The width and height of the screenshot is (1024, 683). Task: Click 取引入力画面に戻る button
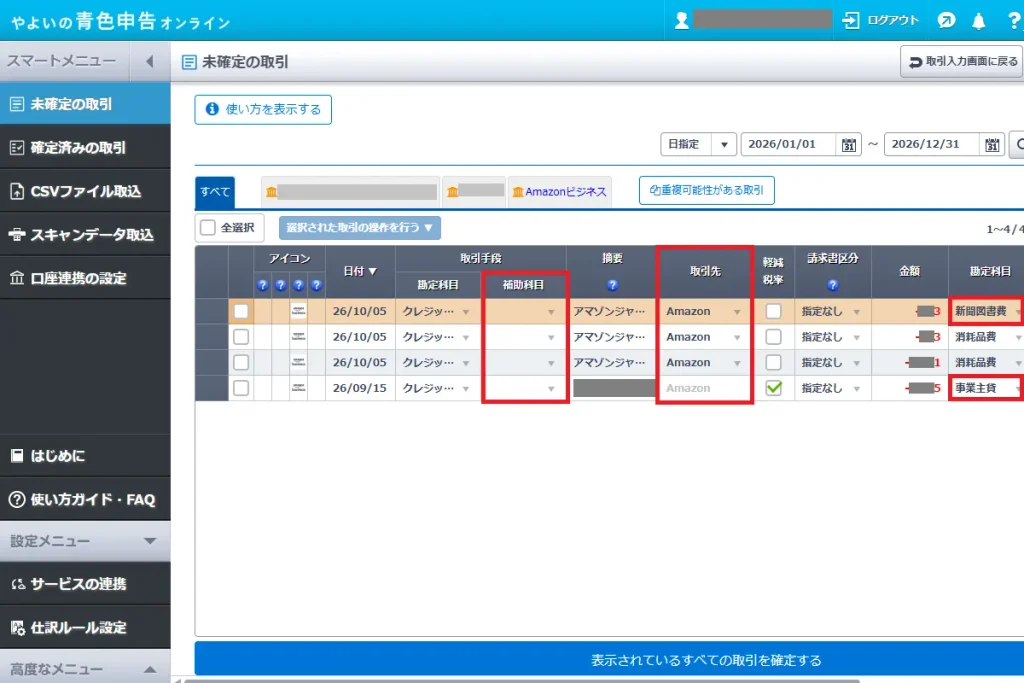(x=962, y=61)
